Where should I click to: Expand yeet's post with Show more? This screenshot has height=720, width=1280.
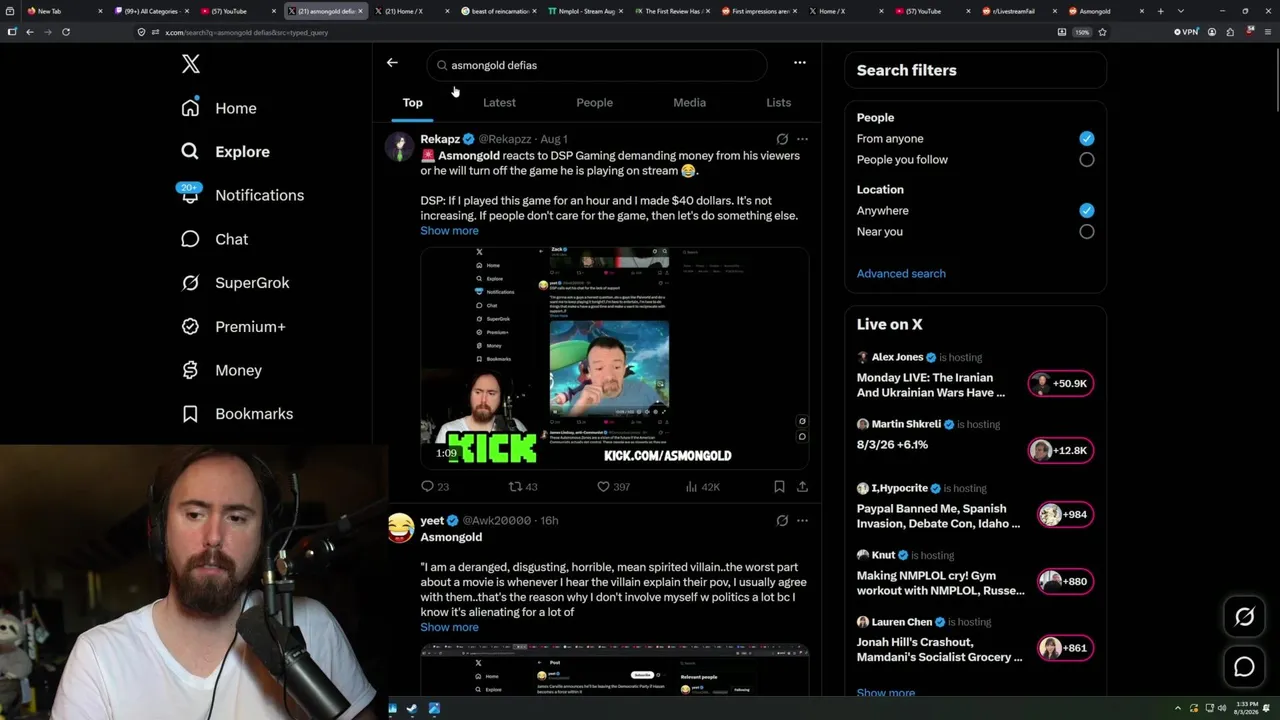tap(449, 628)
